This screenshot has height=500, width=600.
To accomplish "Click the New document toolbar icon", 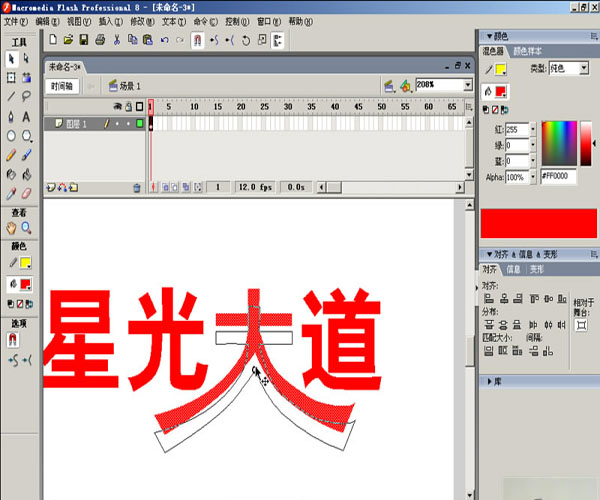I will [53, 40].
